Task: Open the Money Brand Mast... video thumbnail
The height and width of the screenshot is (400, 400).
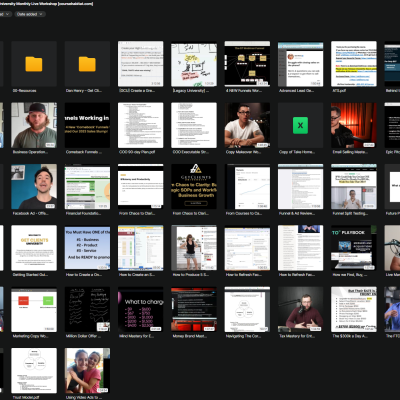Action: [194, 309]
